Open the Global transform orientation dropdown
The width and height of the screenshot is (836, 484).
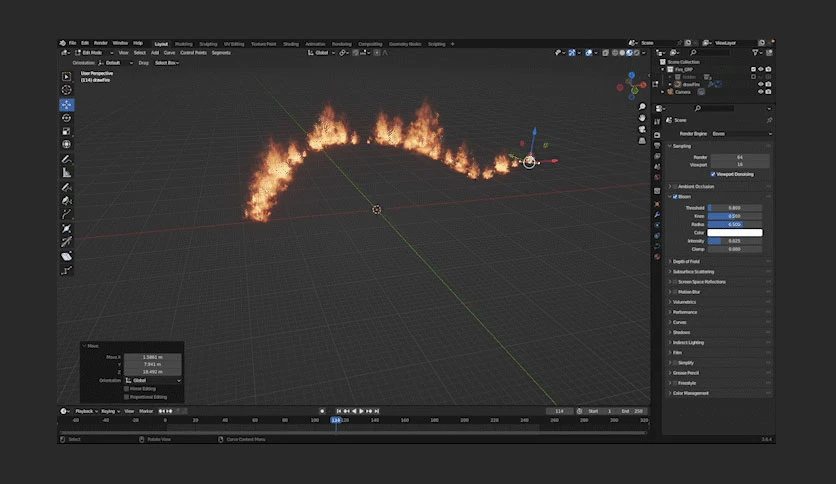point(321,53)
